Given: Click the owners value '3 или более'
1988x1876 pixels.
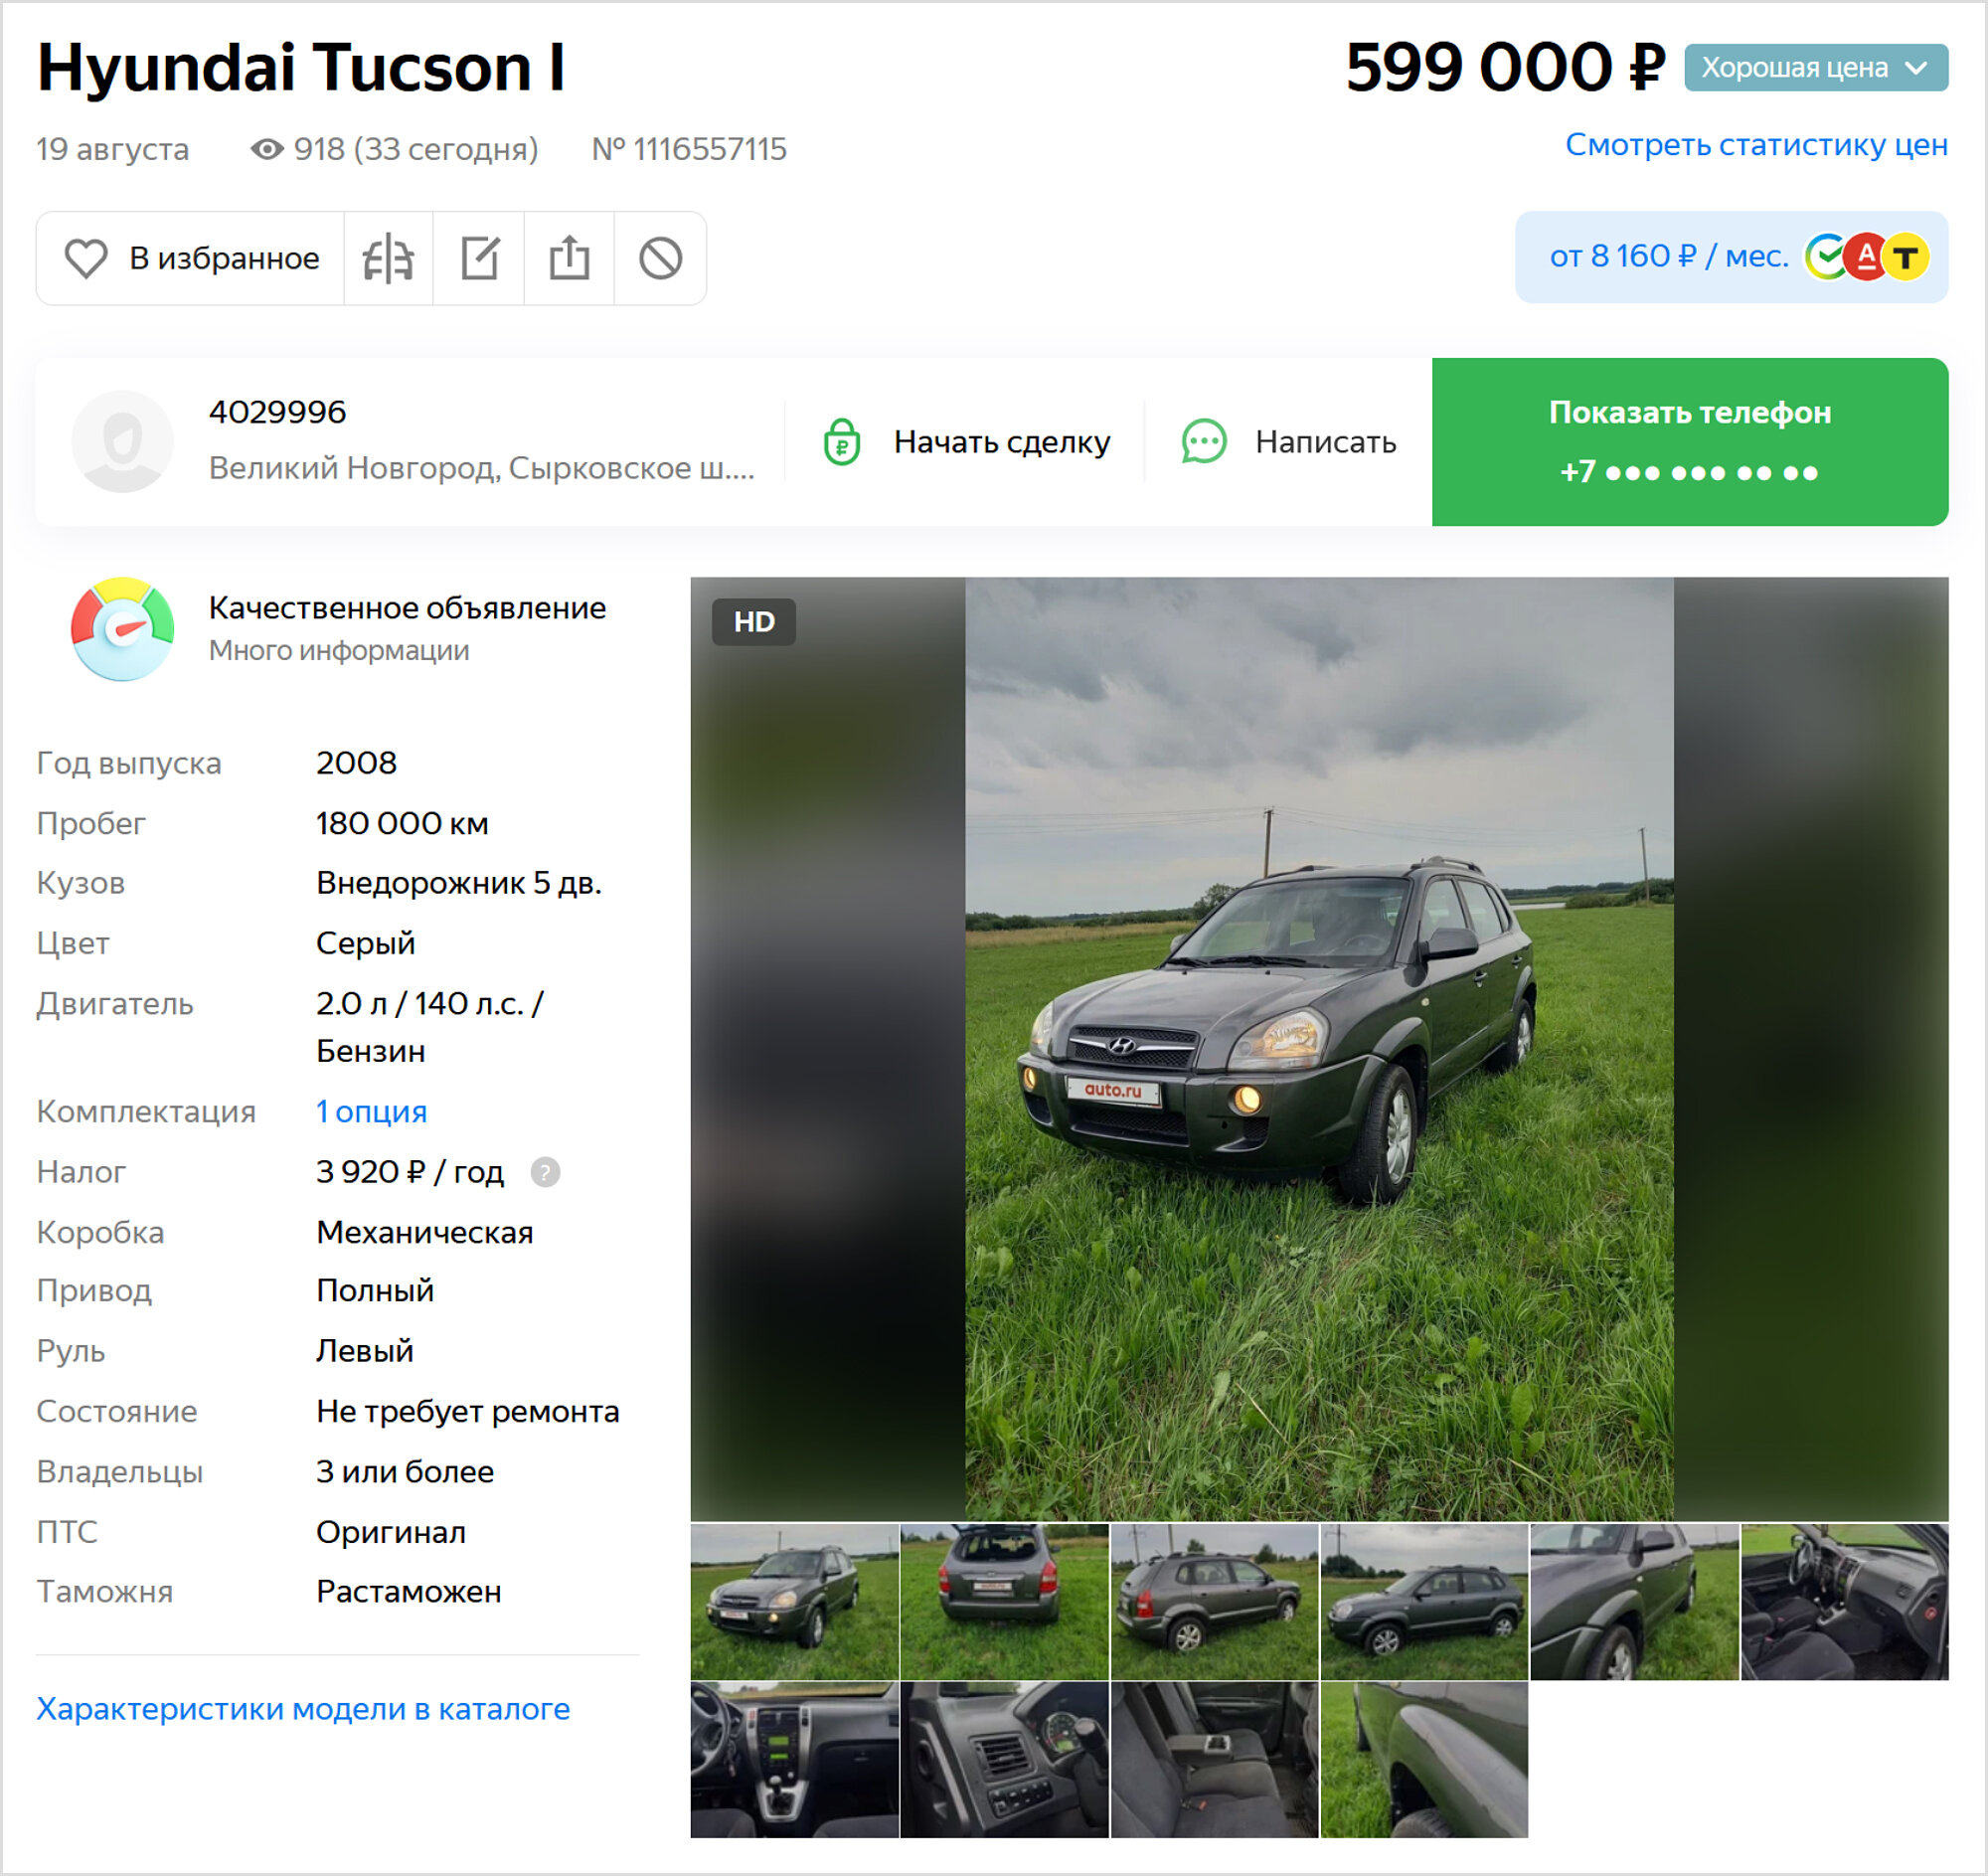Looking at the screenshot, I should click(405, 1472).
